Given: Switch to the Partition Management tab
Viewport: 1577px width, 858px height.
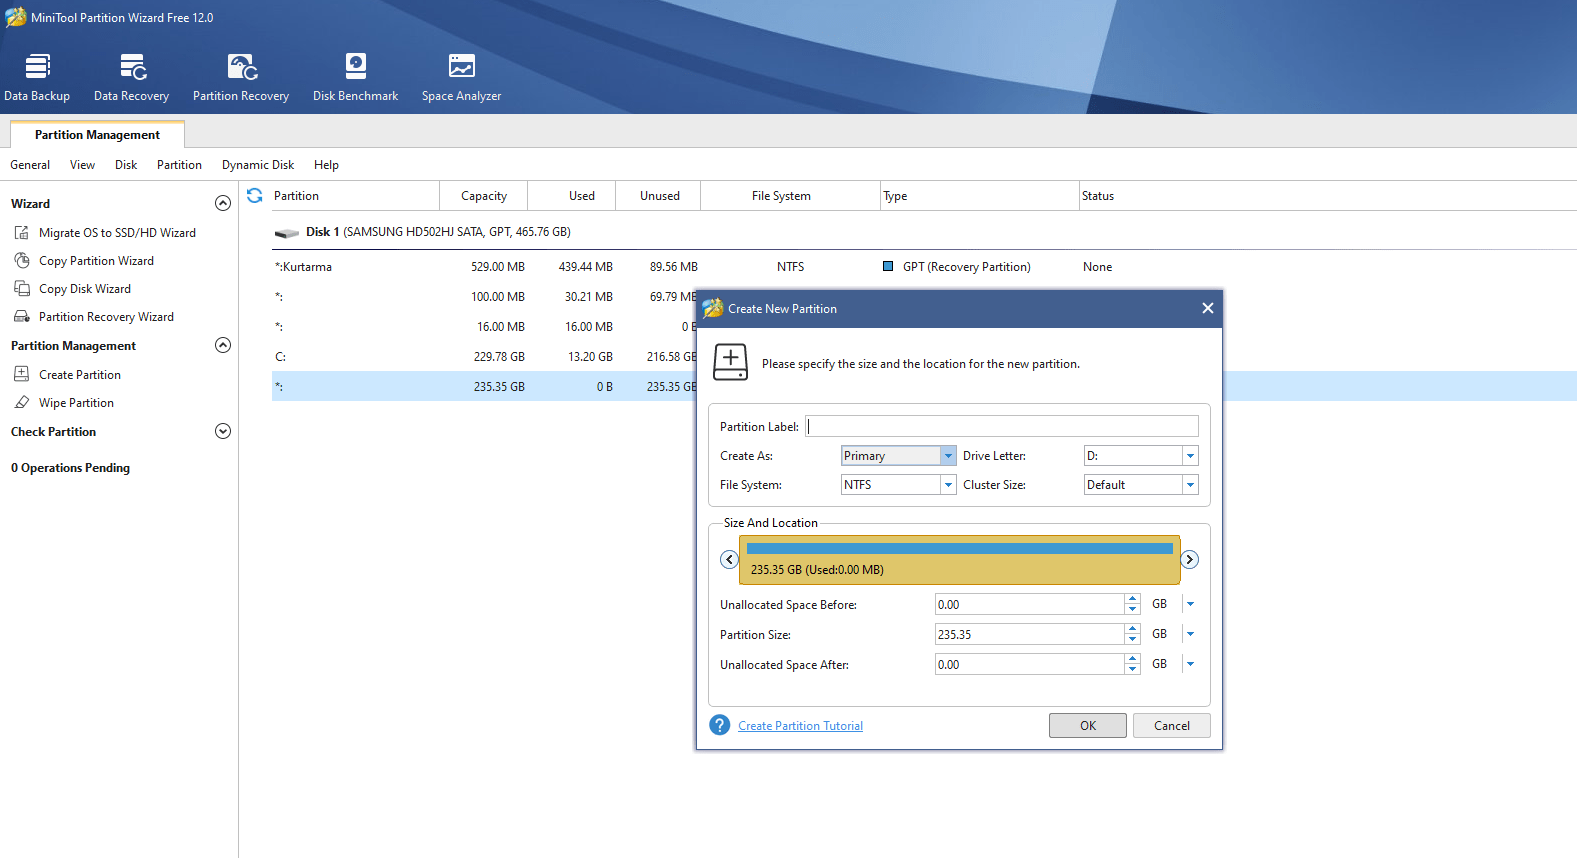Looking at the screenshot, I should [97, 135].
